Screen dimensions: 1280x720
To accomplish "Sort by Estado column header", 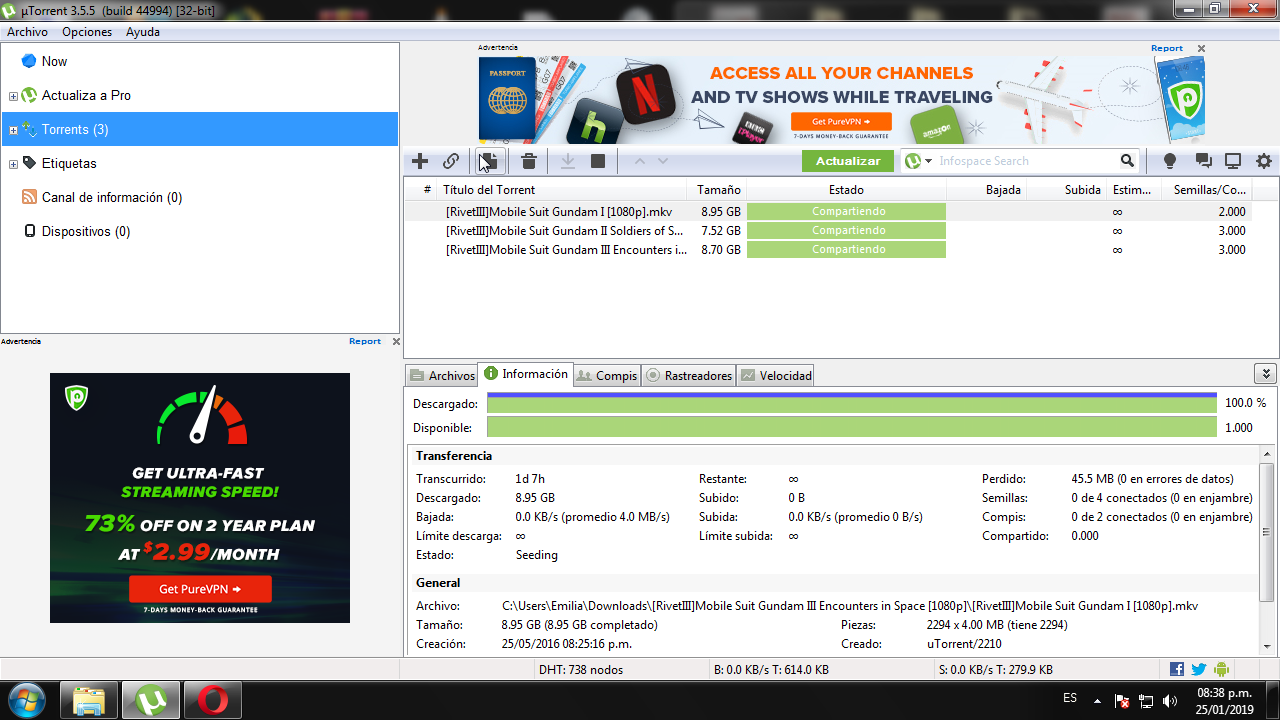I will (846, 189).
